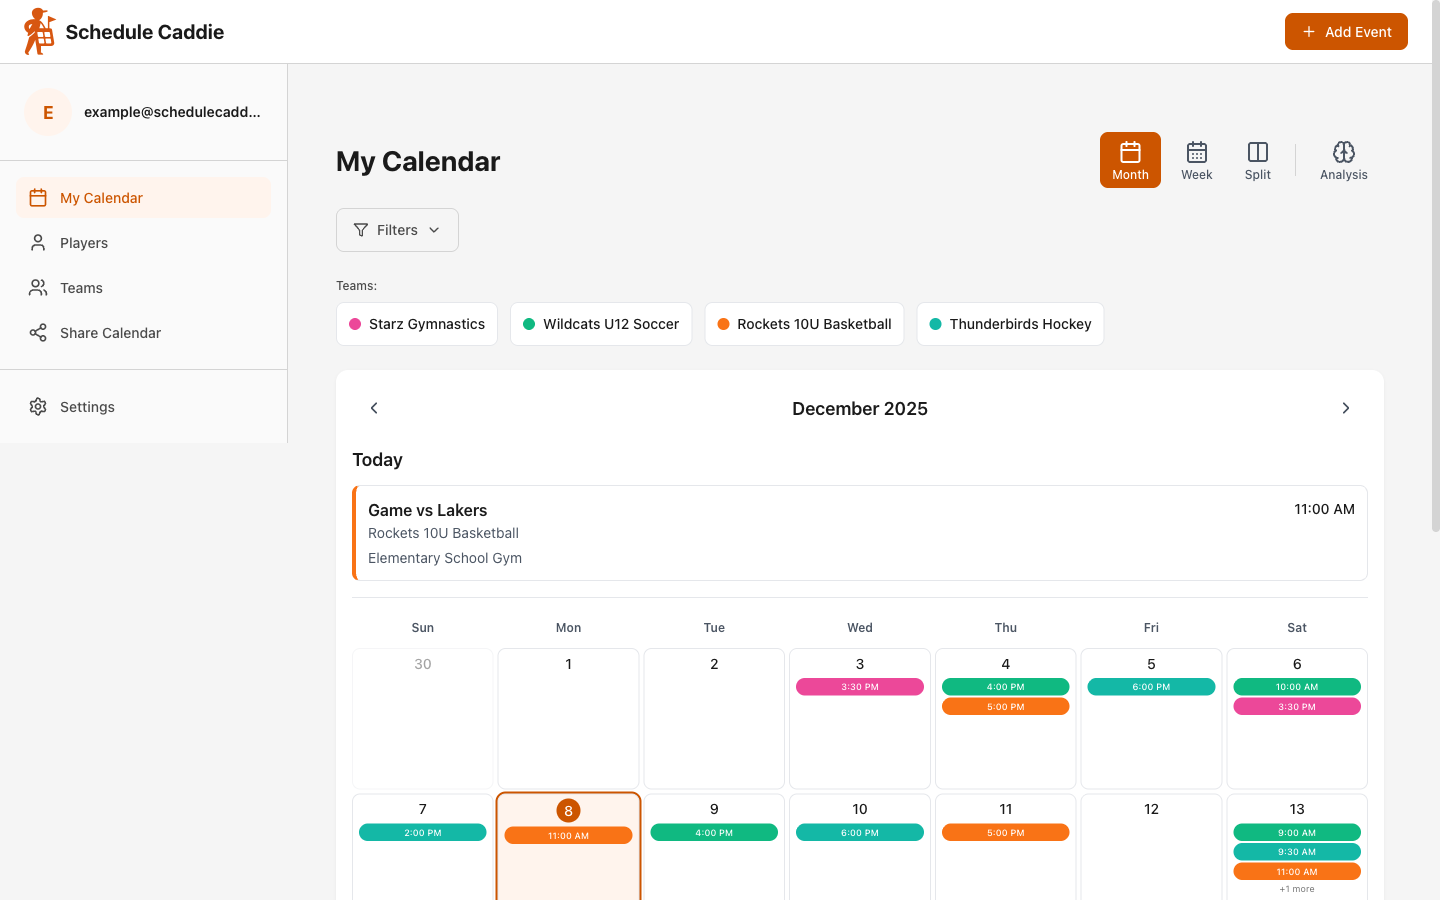Open the Game vs Lakers event card

tap(860, 533)
